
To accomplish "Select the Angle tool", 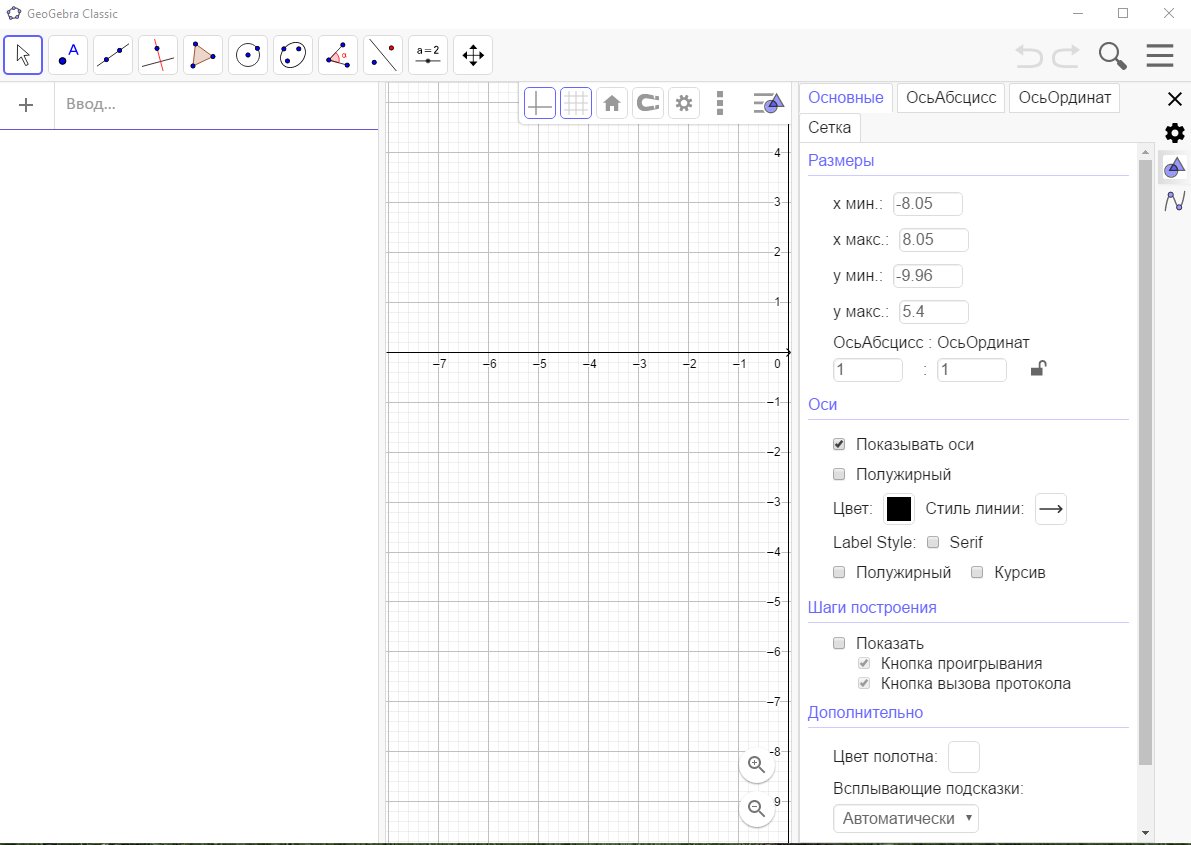I will click(338, 55).
